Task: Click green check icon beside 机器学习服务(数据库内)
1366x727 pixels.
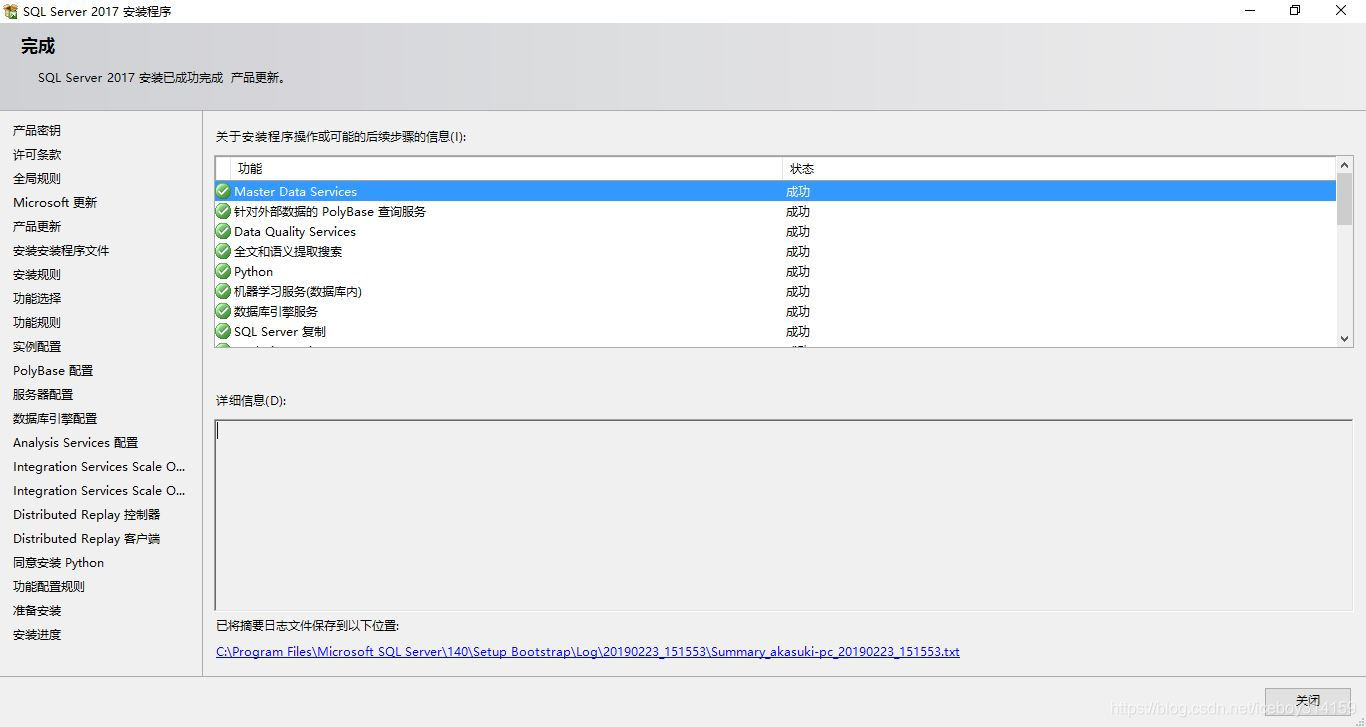Action: [x=223, y=291]
